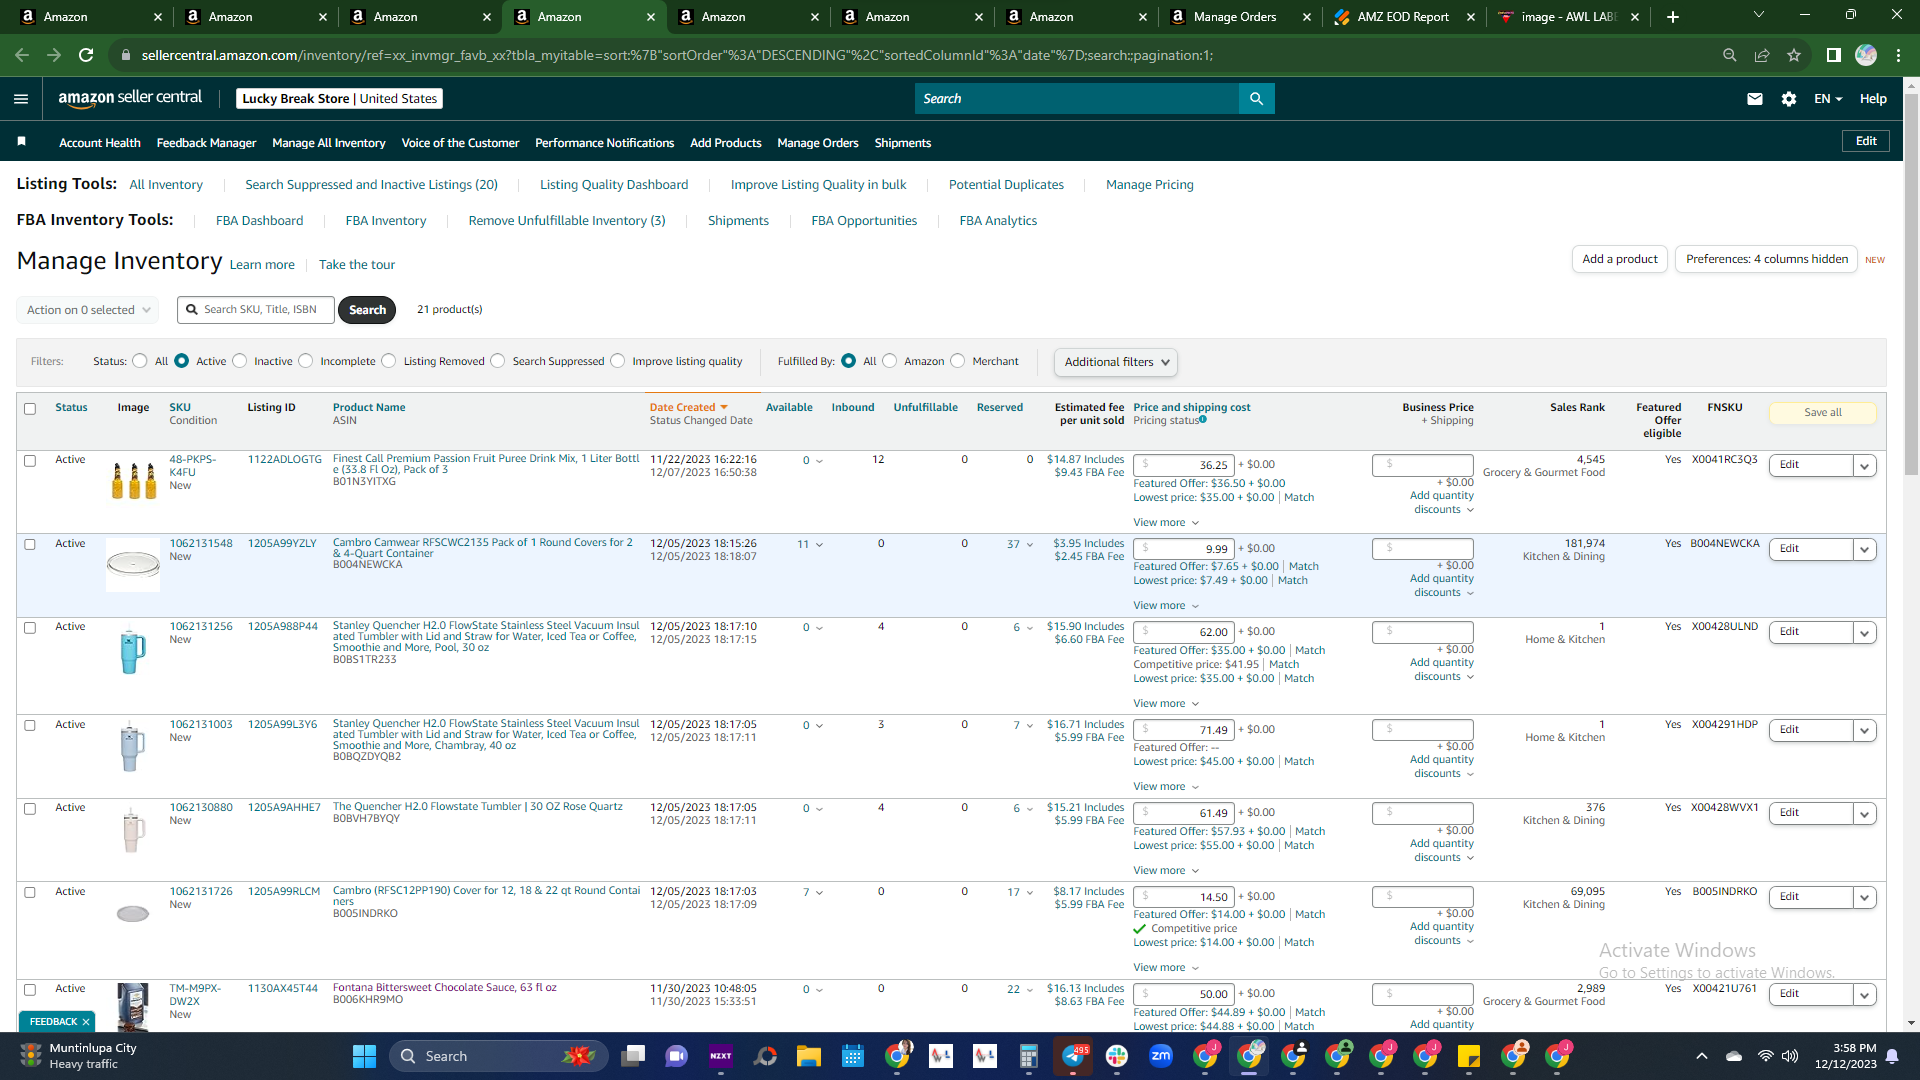Open the EN language dropdown
Image resolution: width=1920 pixels, height=1080 pixels.
1828,98
